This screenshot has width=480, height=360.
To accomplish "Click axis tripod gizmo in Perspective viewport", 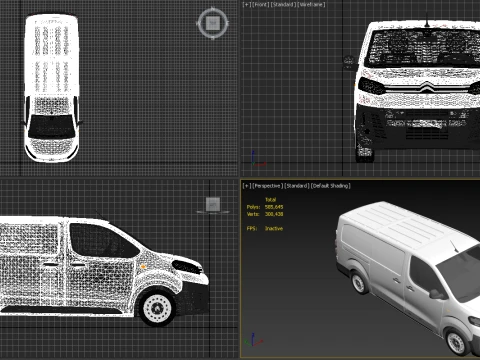I will 253,340.
